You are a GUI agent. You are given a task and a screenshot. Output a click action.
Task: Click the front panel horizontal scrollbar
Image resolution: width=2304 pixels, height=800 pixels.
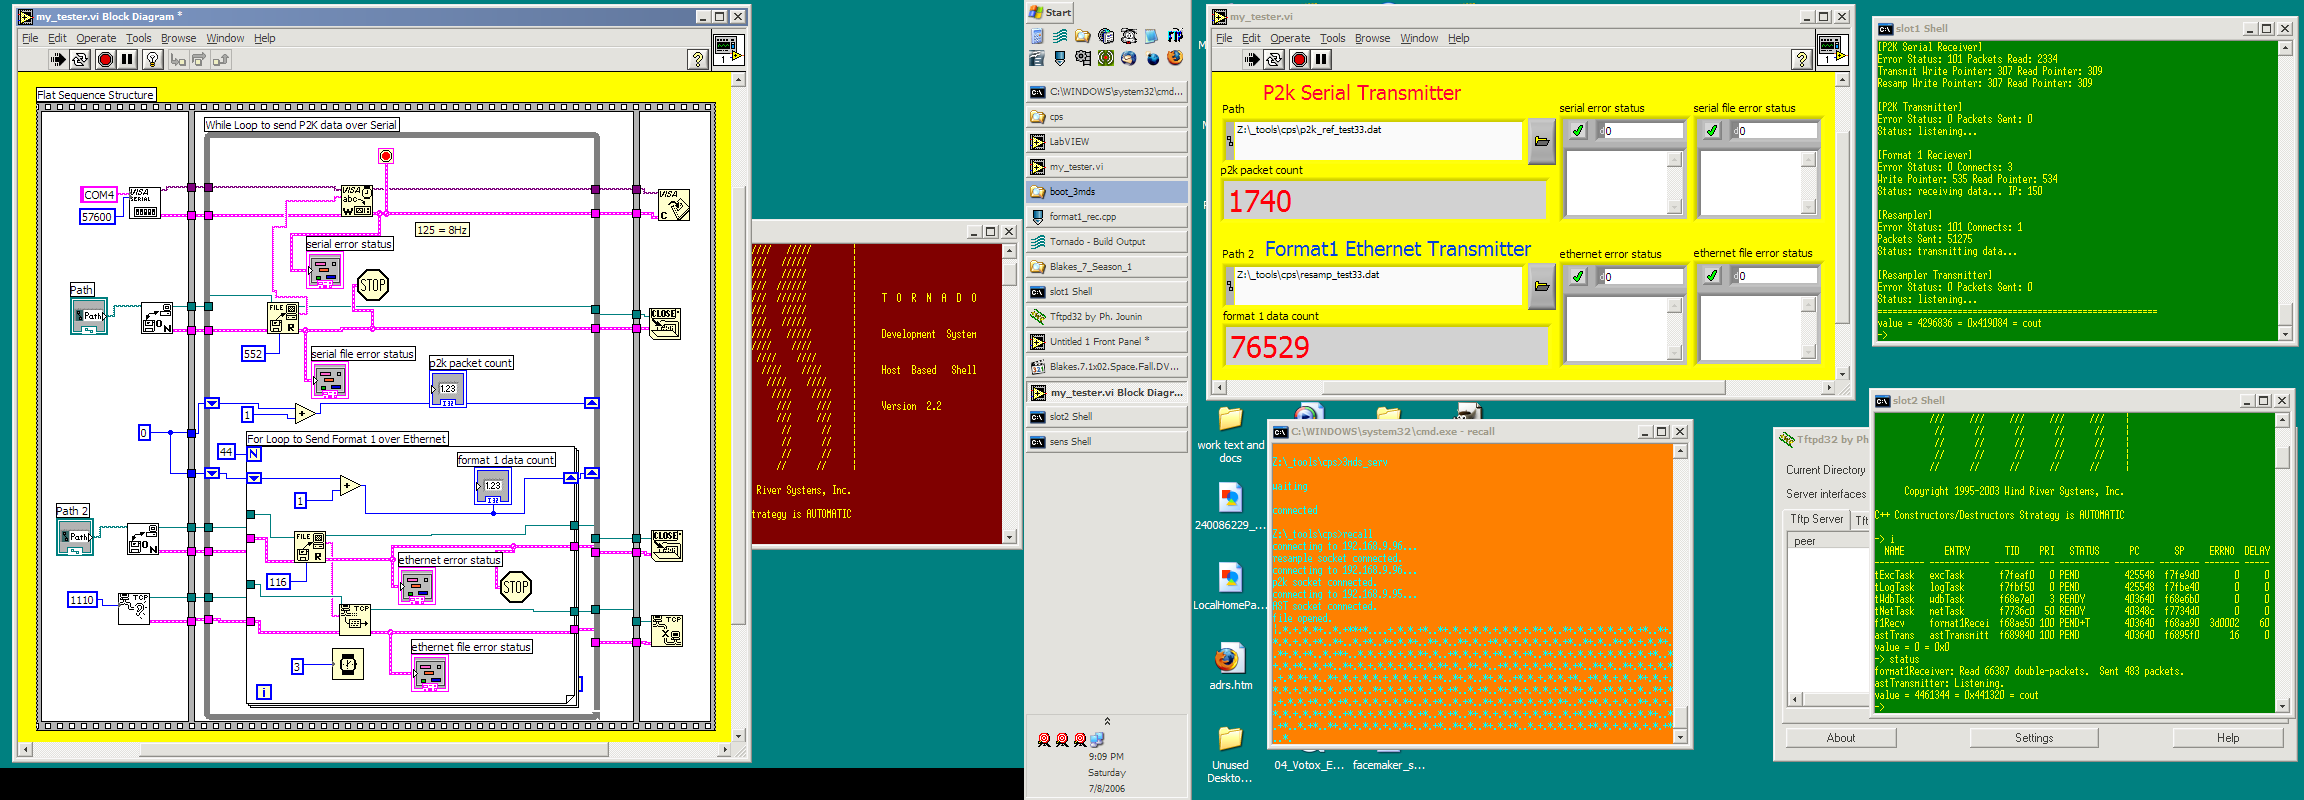(1520, 388)
